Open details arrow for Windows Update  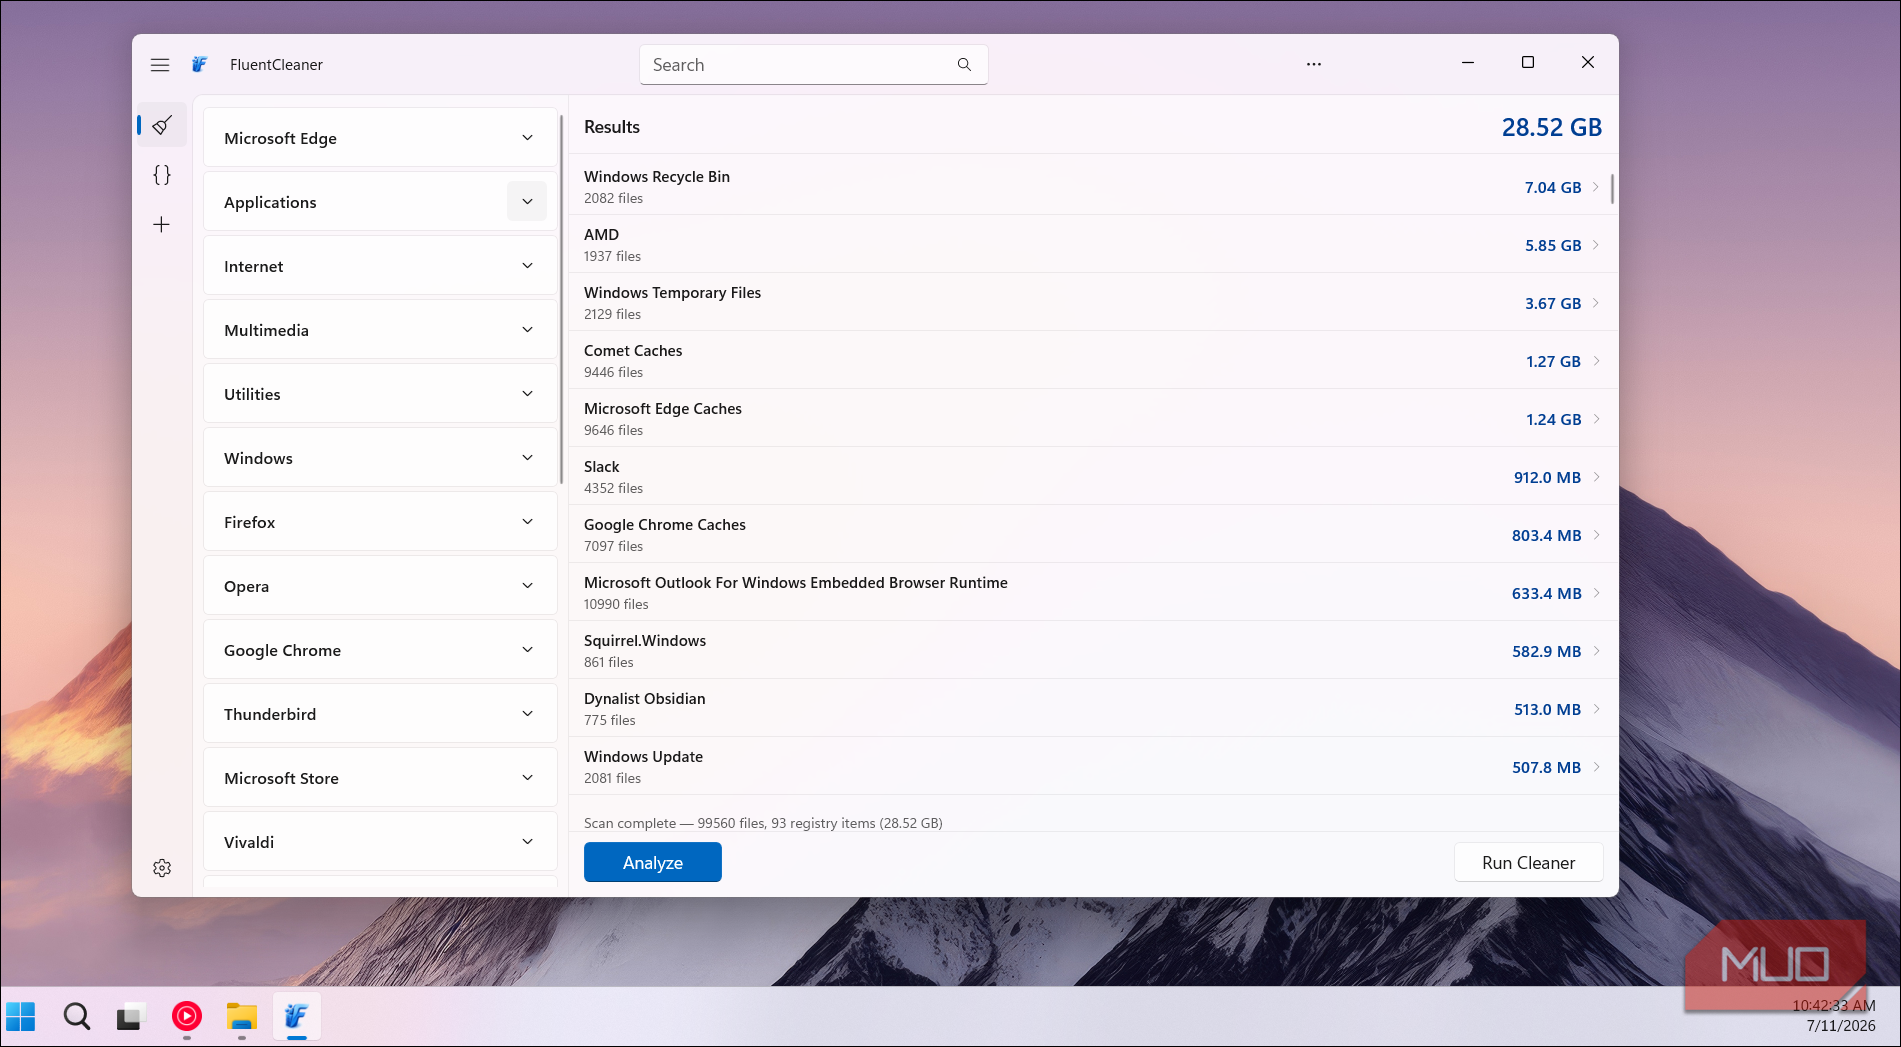(x=1596, y=766)
